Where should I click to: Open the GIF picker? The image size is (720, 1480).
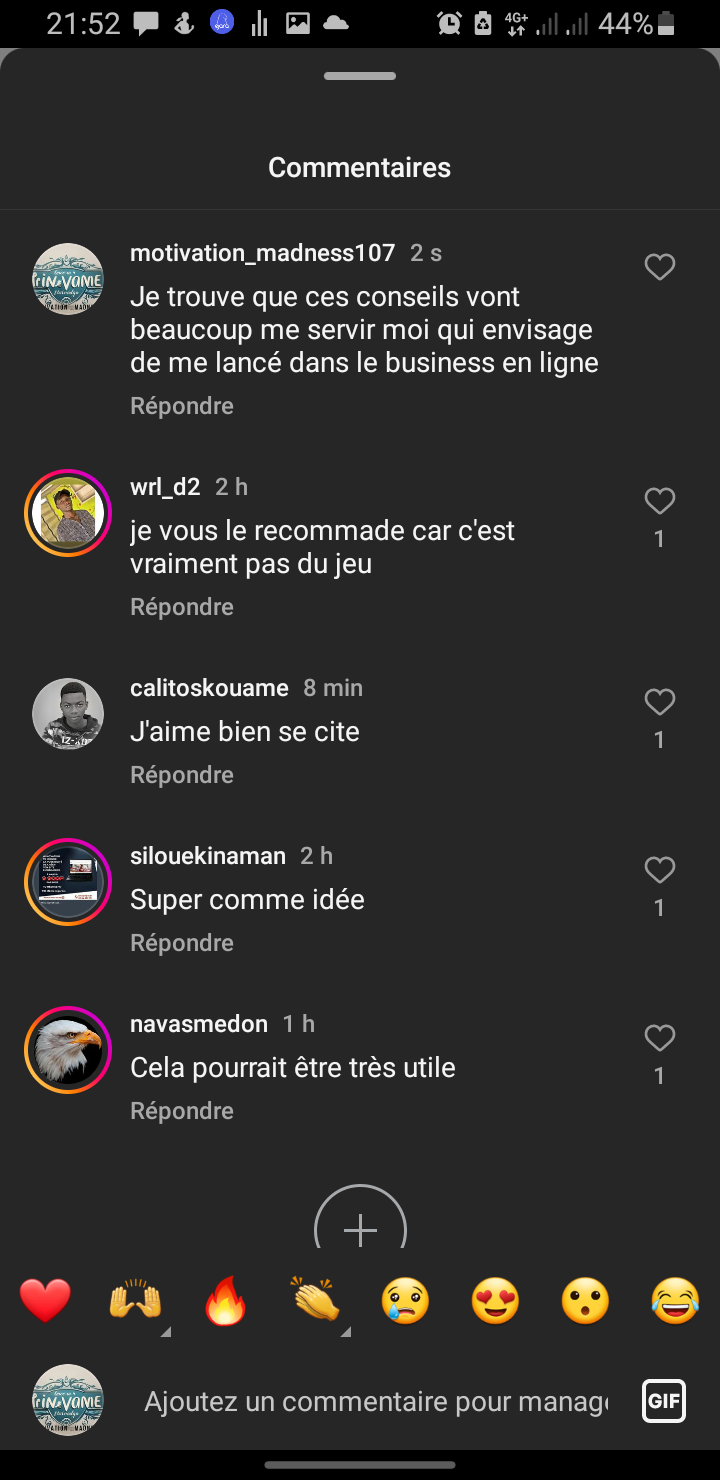point(663,1401)
